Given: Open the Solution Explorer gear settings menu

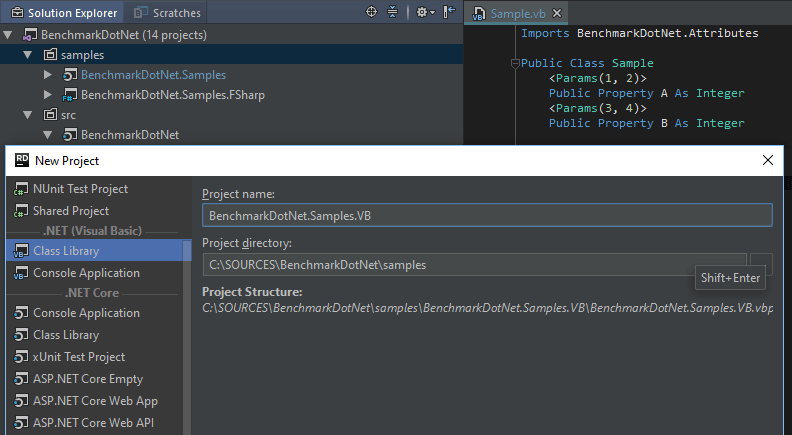Looking at the screenshot, I should (425, 12).
